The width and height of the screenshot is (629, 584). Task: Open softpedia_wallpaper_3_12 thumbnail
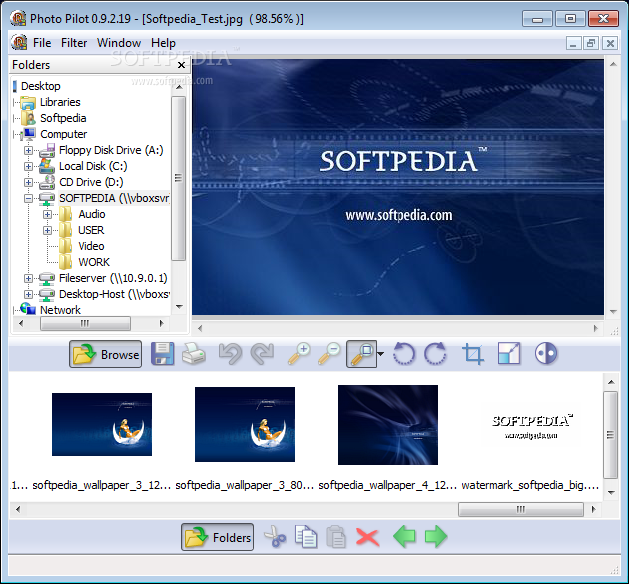pyautogui.click(x=102, y=424)
